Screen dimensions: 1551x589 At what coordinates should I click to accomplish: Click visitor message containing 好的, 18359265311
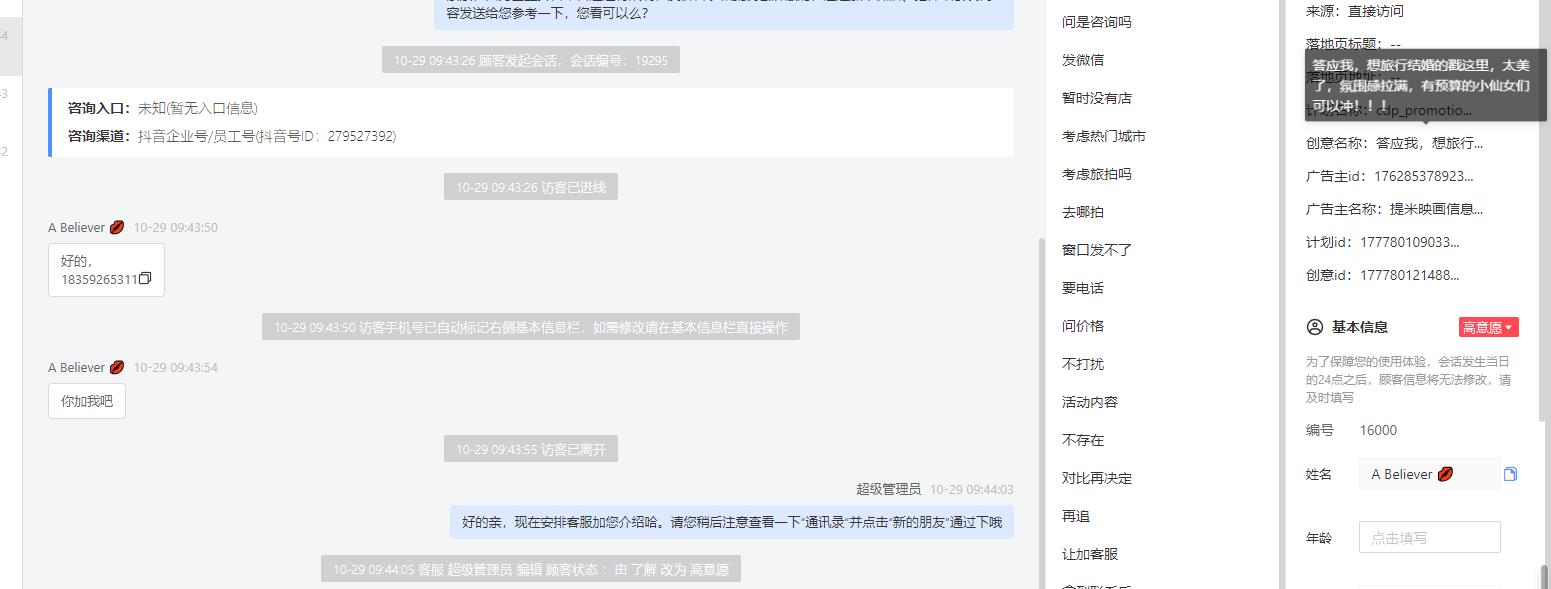pyautogui.click(x=106, y=270)
